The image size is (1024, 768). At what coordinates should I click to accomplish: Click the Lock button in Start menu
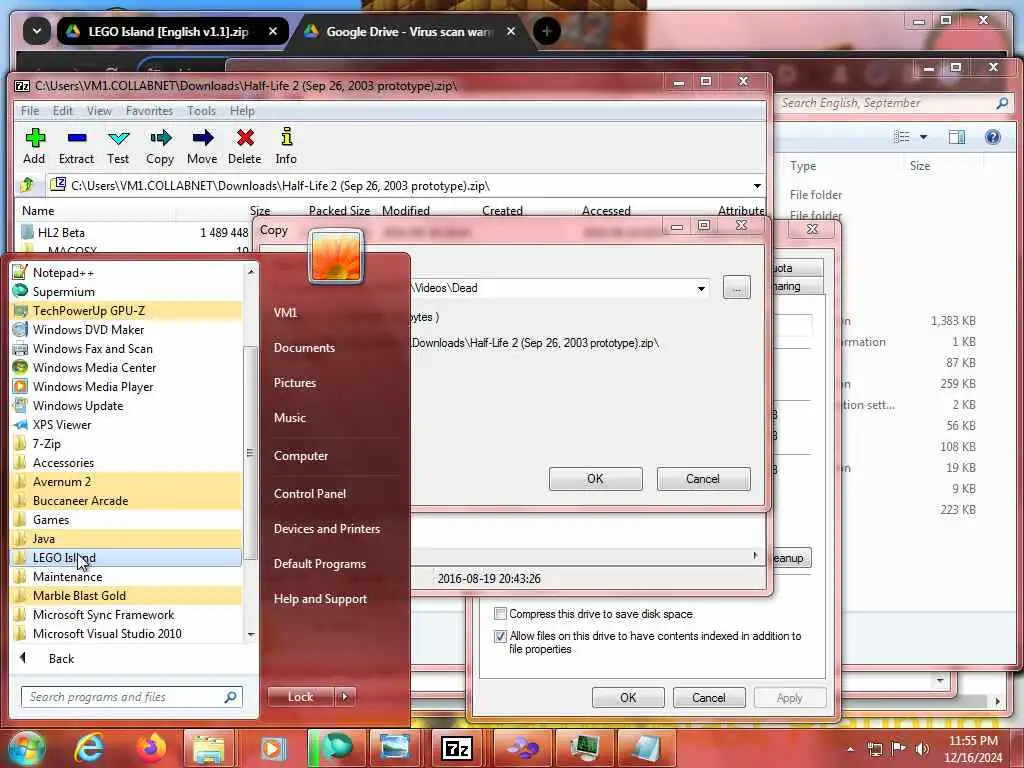click(x=301, y=697)
